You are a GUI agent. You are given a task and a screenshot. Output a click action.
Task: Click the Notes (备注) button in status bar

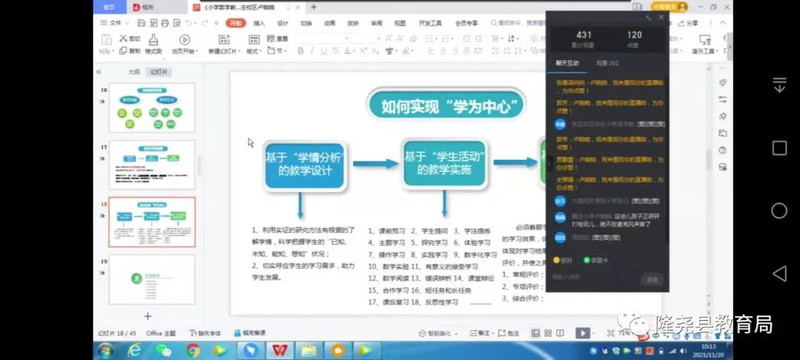(x=479, y=333)
